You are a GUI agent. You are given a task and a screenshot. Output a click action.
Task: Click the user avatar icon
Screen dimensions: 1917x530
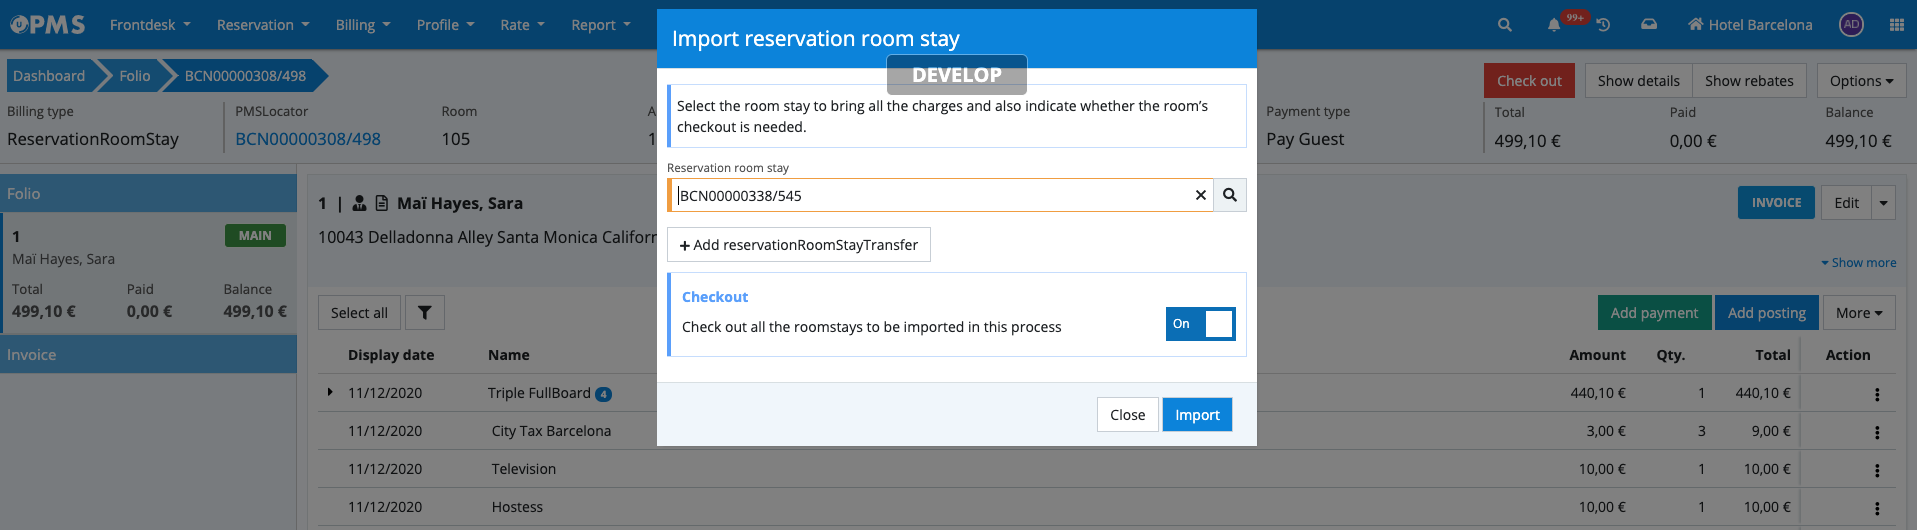(x=1851, y=25)
